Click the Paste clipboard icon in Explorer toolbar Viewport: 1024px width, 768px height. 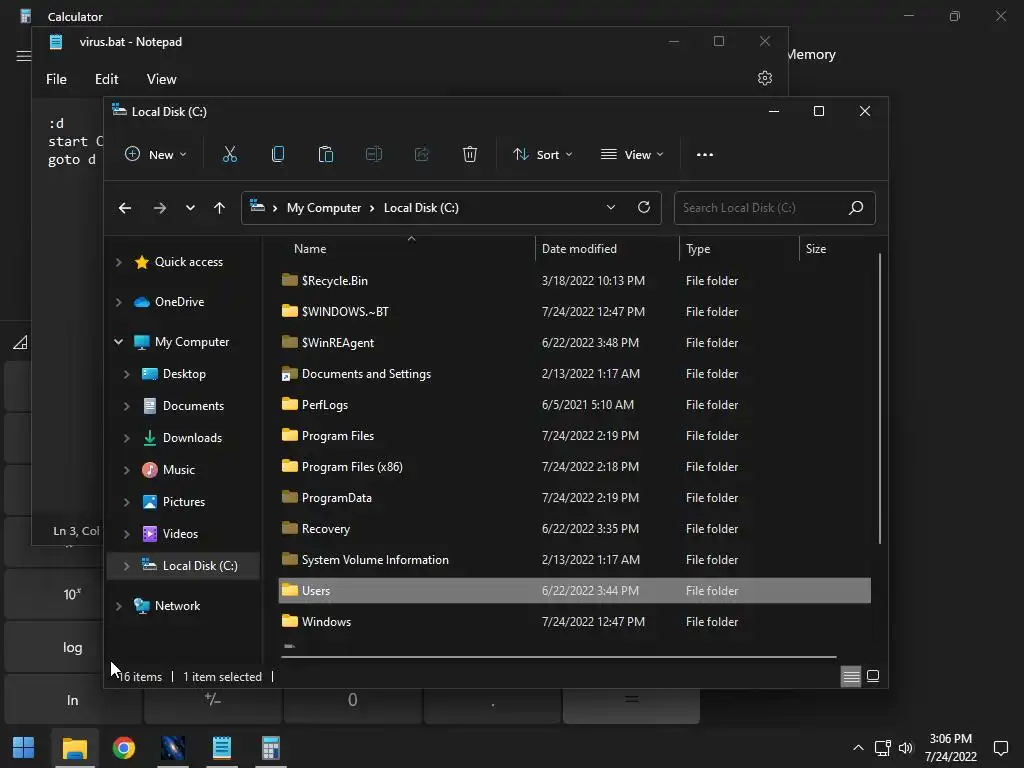click(x=325, y=155)
